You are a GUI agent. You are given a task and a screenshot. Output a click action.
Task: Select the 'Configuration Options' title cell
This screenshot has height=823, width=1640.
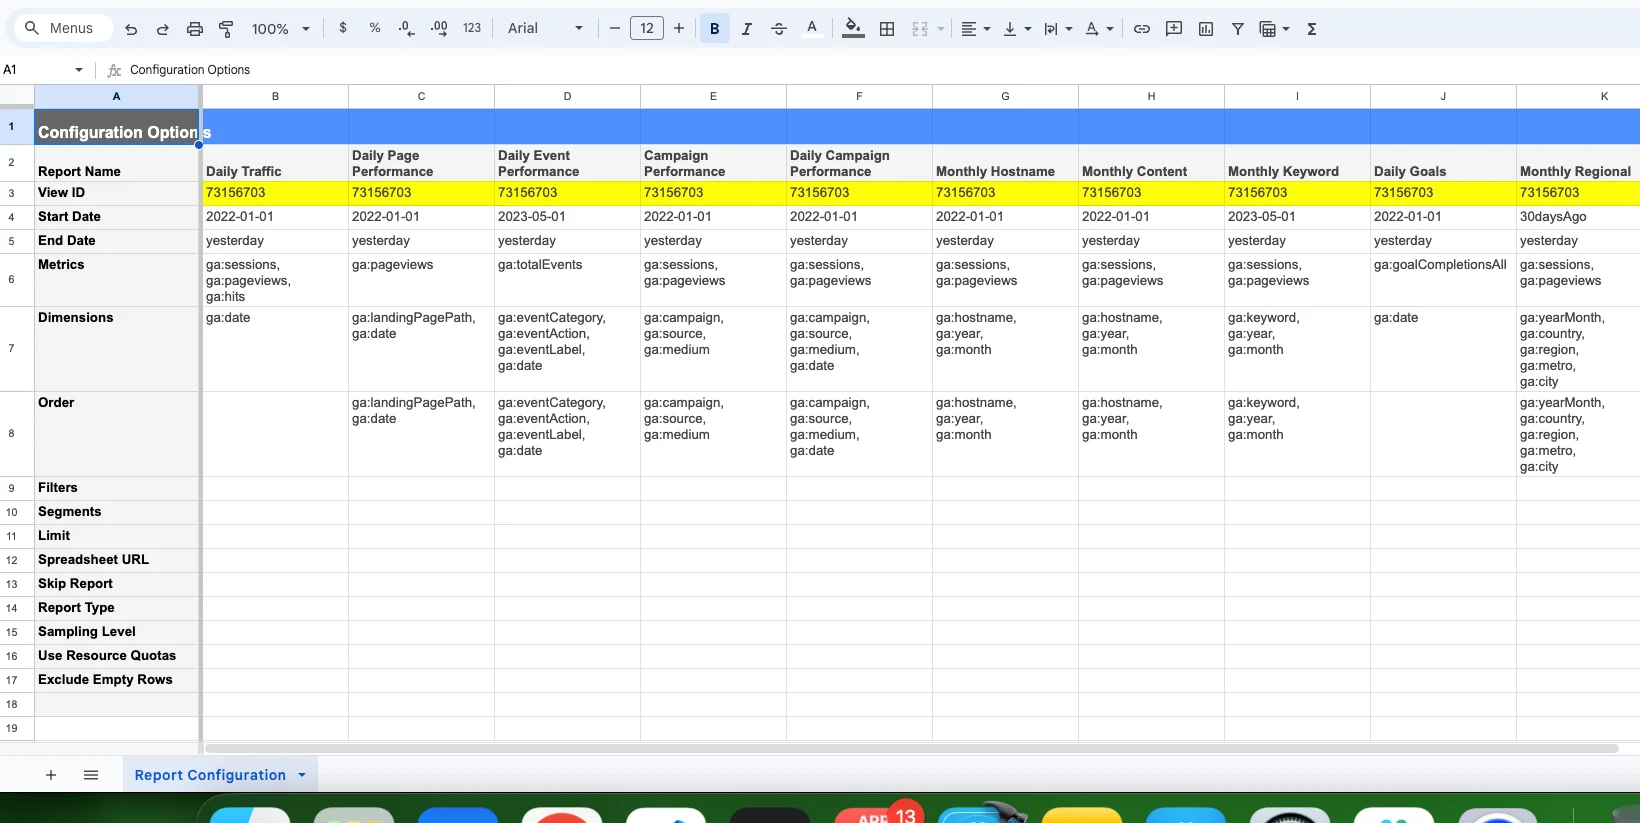point(117,127)
